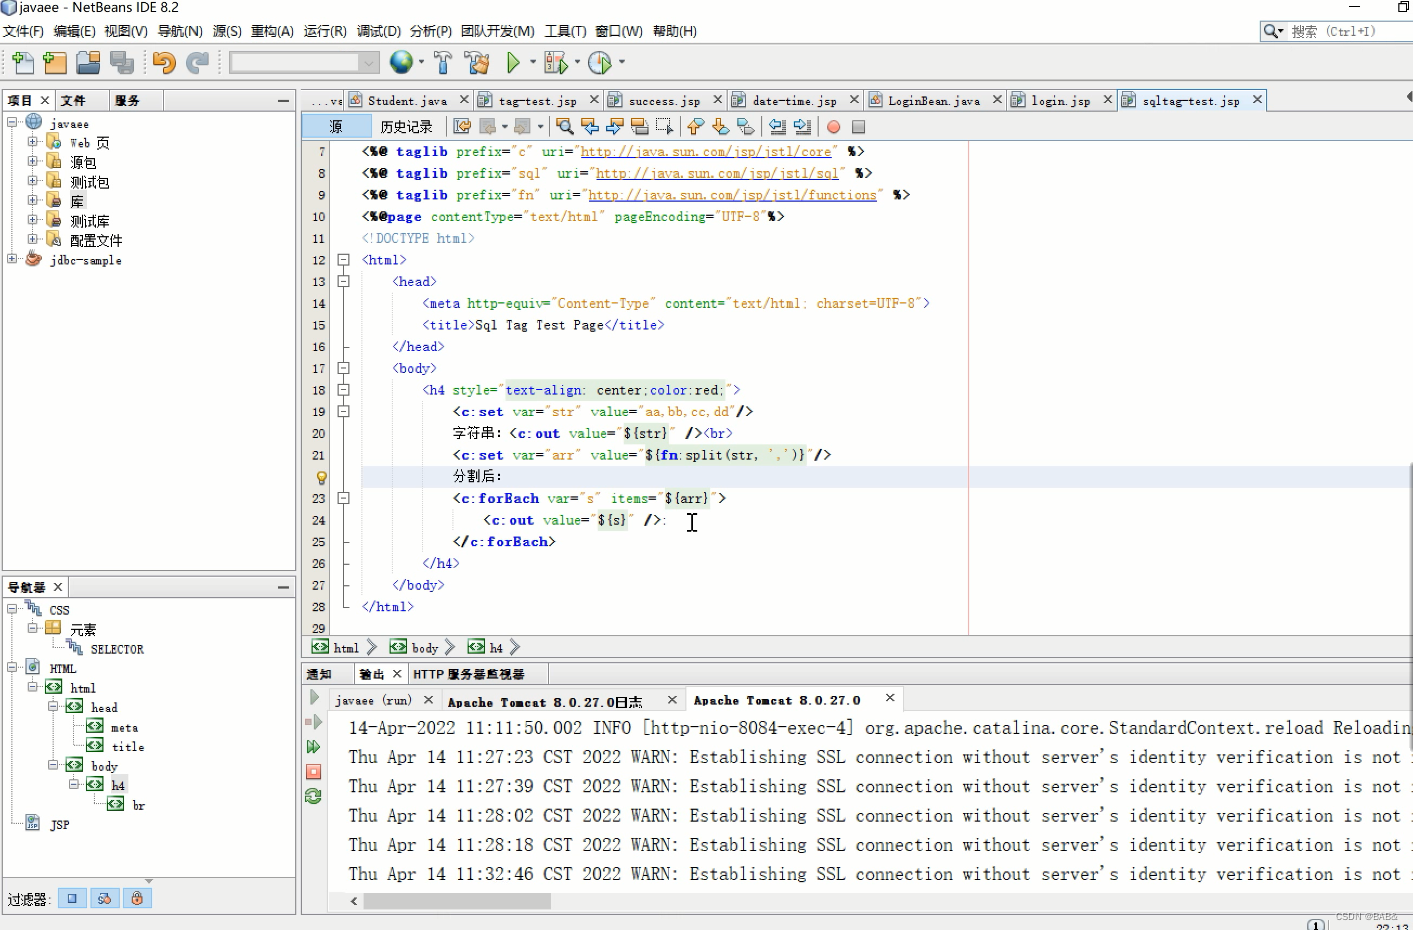Toggle Bookmark icon in editor toolbar

tap(746, 126)
